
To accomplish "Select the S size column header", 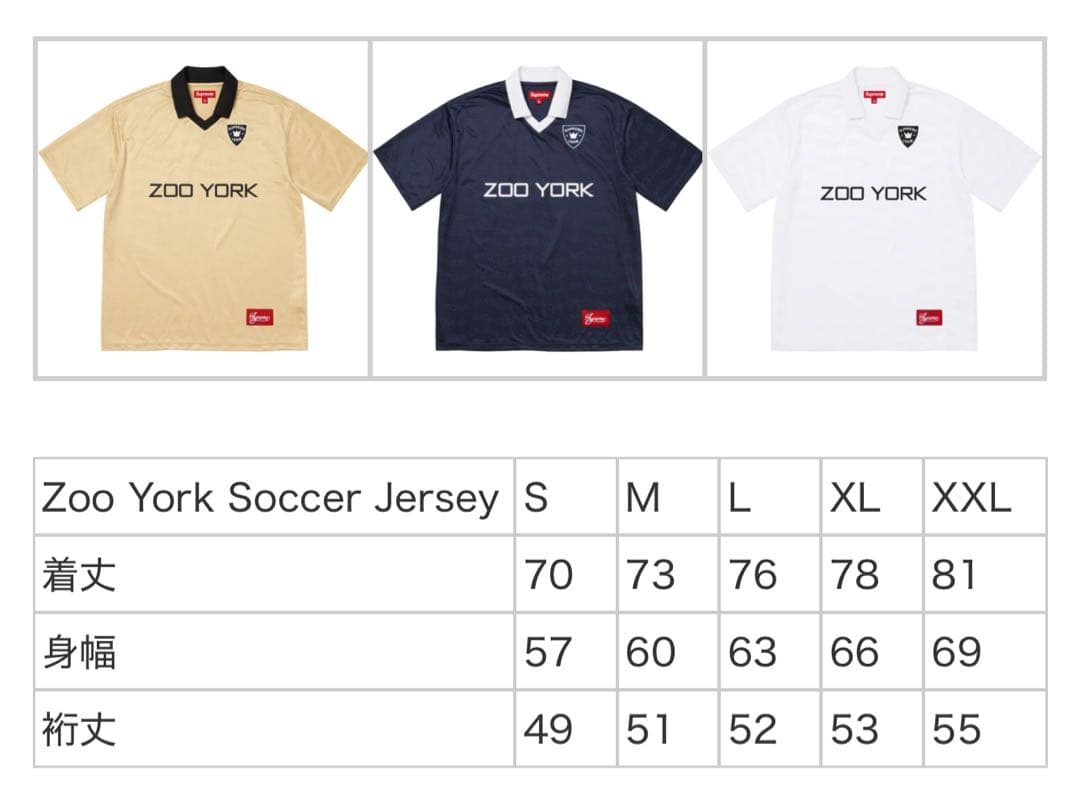I will point(565,497).
